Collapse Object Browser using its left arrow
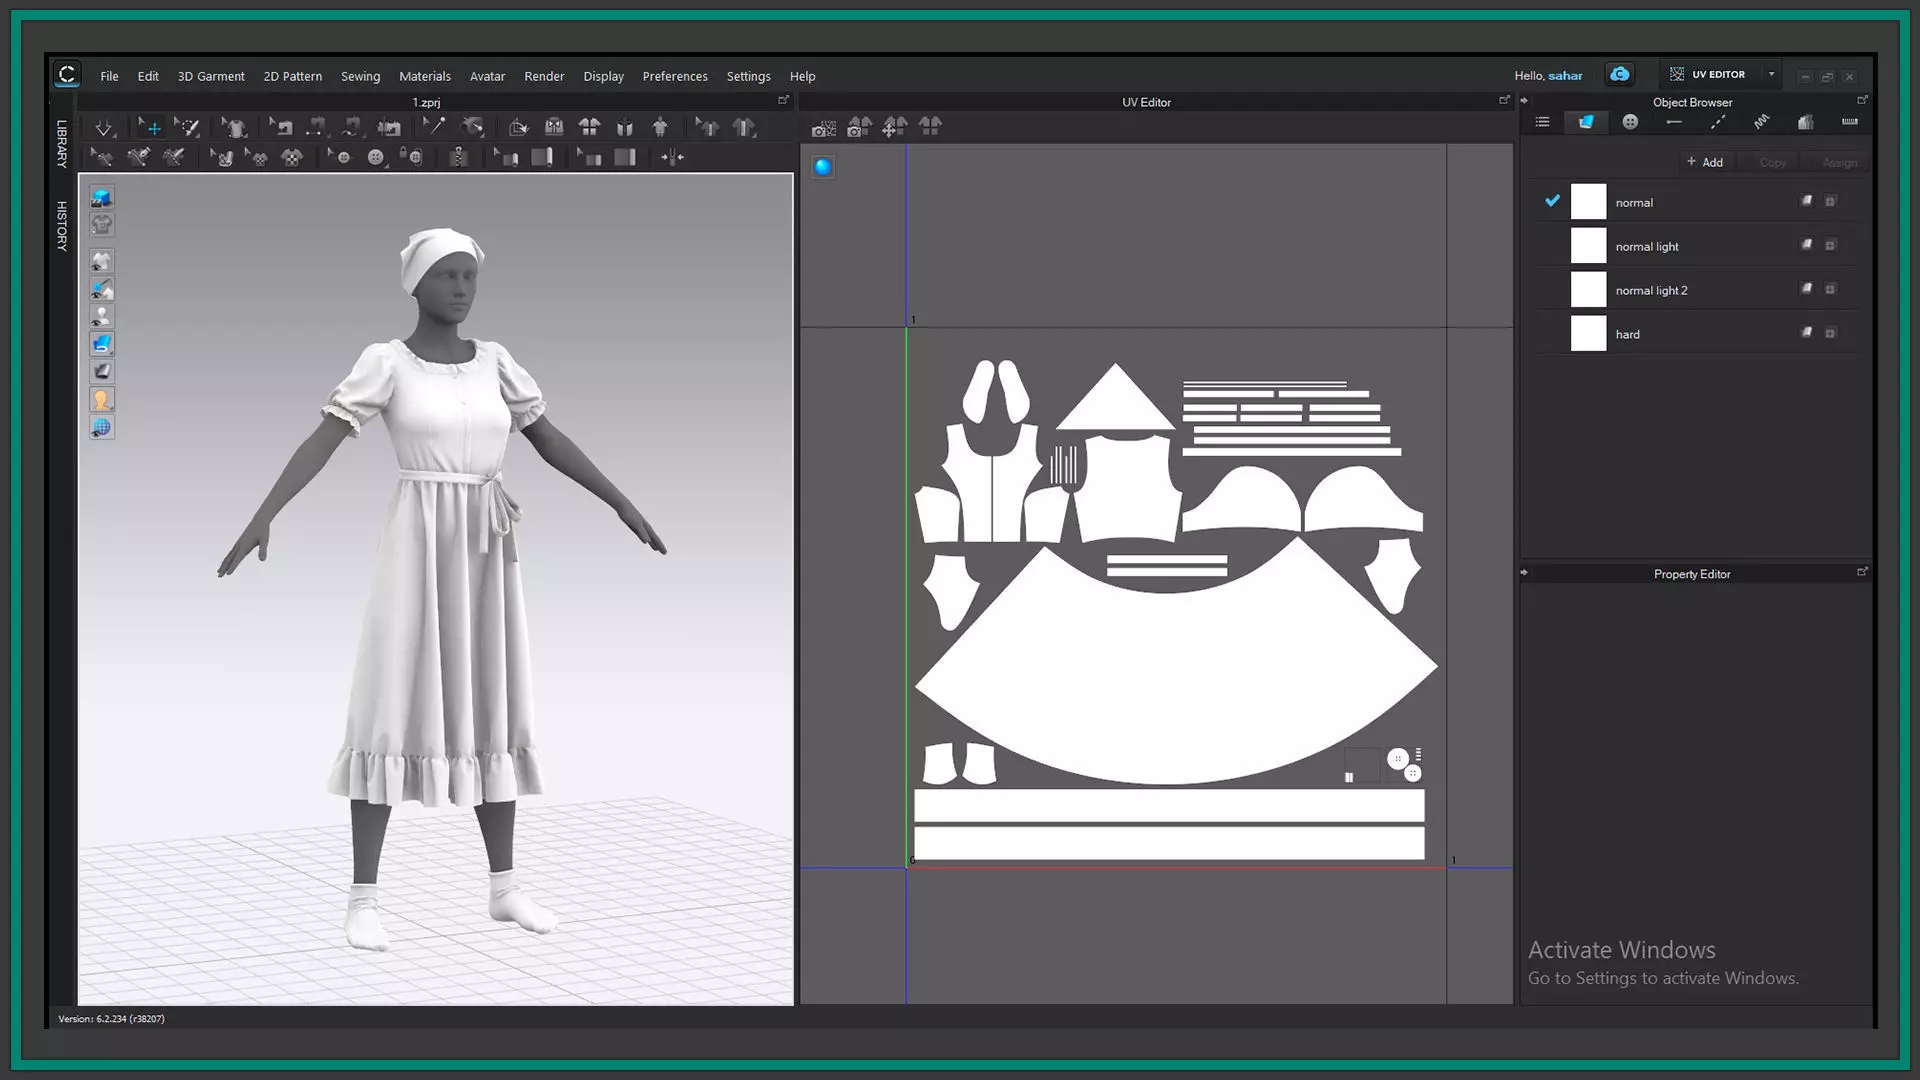The width and height of the screenshot is (1920, 1080). pyautogui.click(x=1524, y=101)
